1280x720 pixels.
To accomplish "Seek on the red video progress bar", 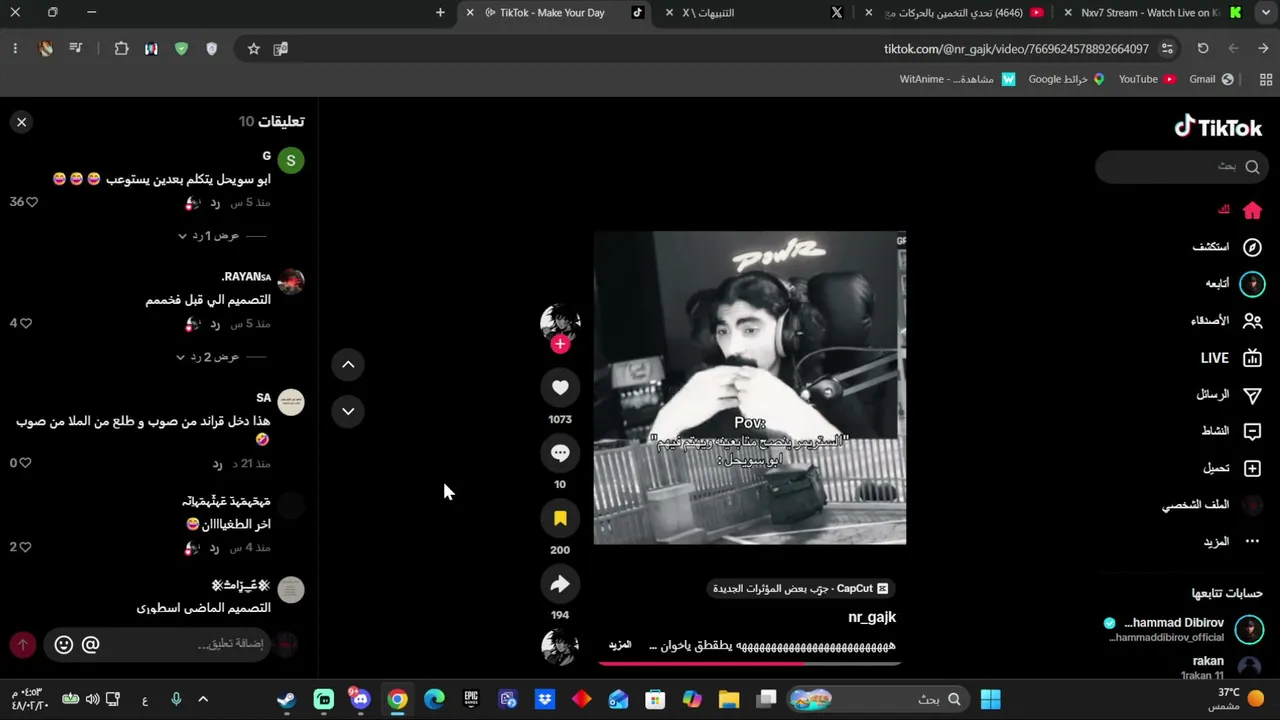I will [x=749, y=662].
